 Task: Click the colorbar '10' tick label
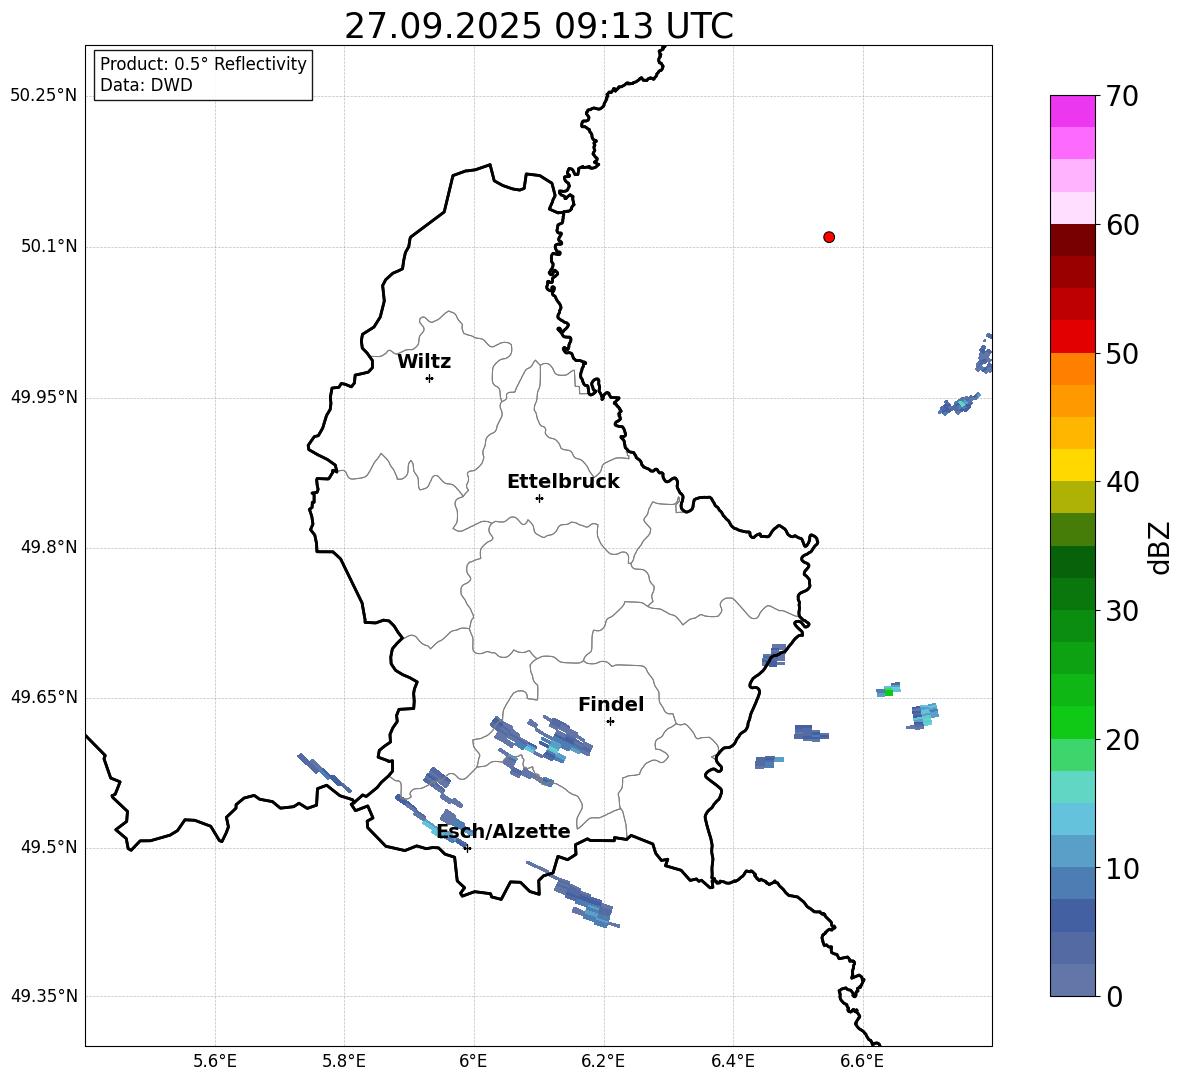(1123, 868)
